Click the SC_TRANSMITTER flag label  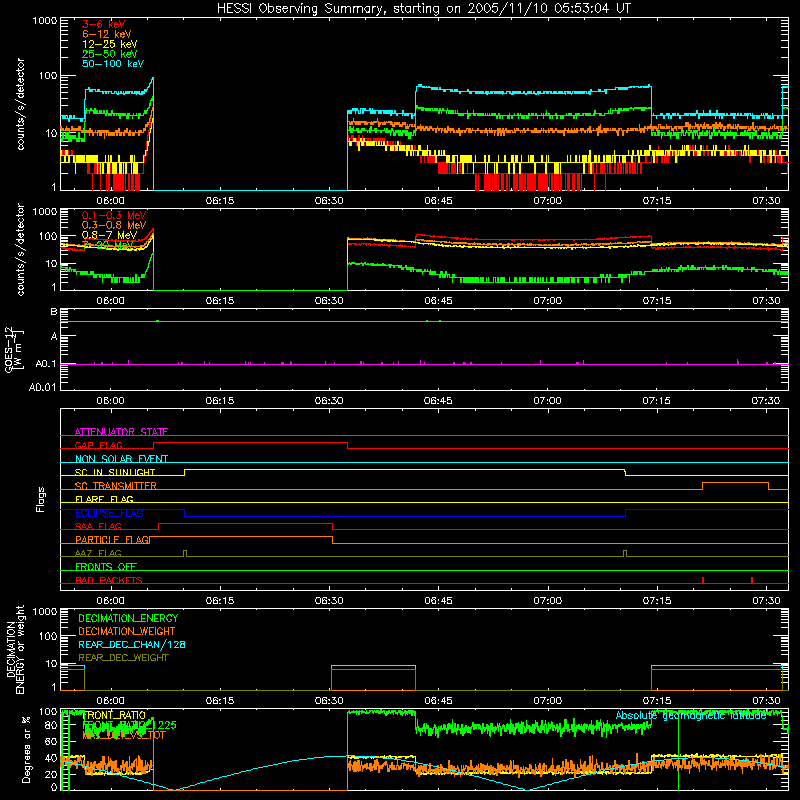(116, 486)
